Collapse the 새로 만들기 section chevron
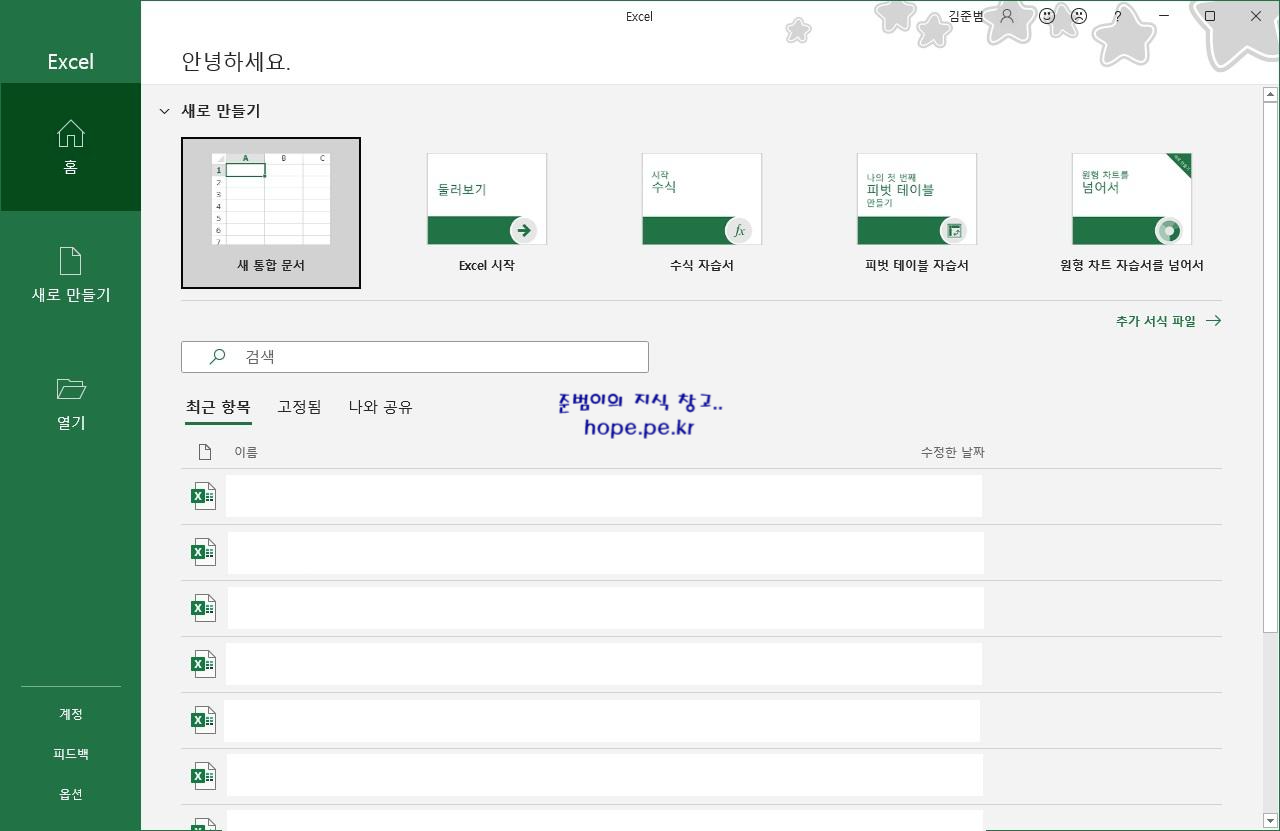This screenshot has height=831, width=1280. 164,111
